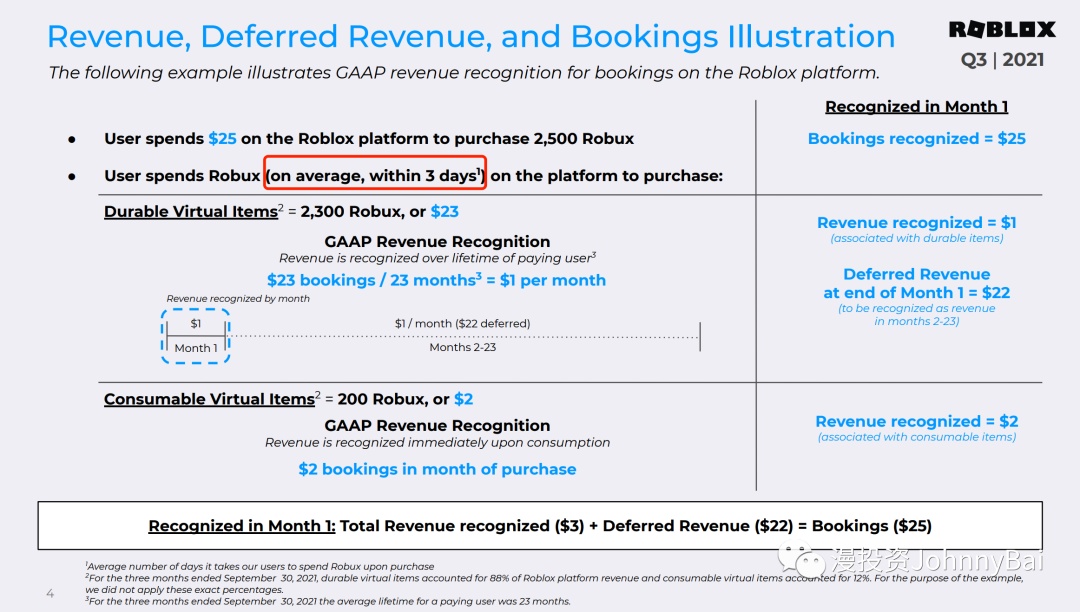The image size is (1080, 612).
Task: Click the "Deferred Revenue at end of Month 1" text
Action: point(916,284)
